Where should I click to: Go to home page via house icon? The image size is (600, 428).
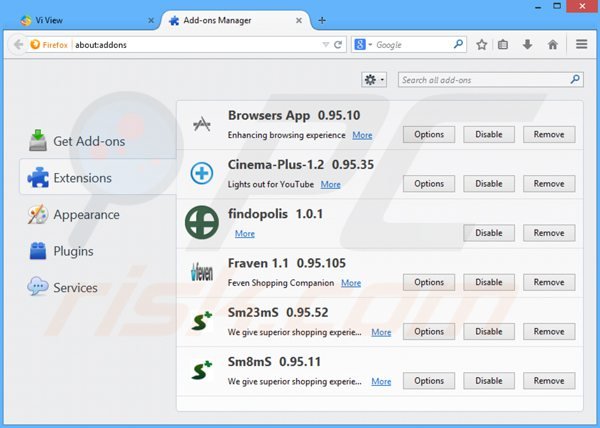click(553, 45)
